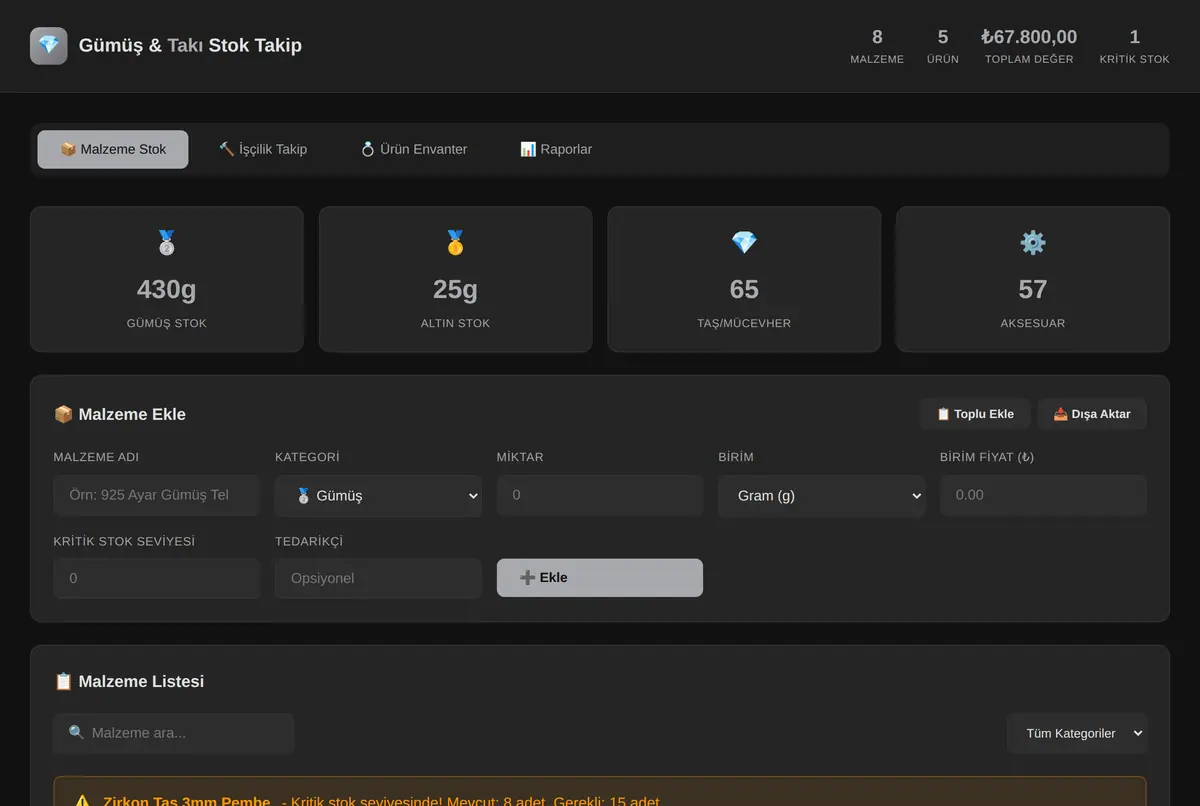The image size is (1200, 806).
Task: Click the Altın Stok summary card label
Action: click(x=455, y=323)
